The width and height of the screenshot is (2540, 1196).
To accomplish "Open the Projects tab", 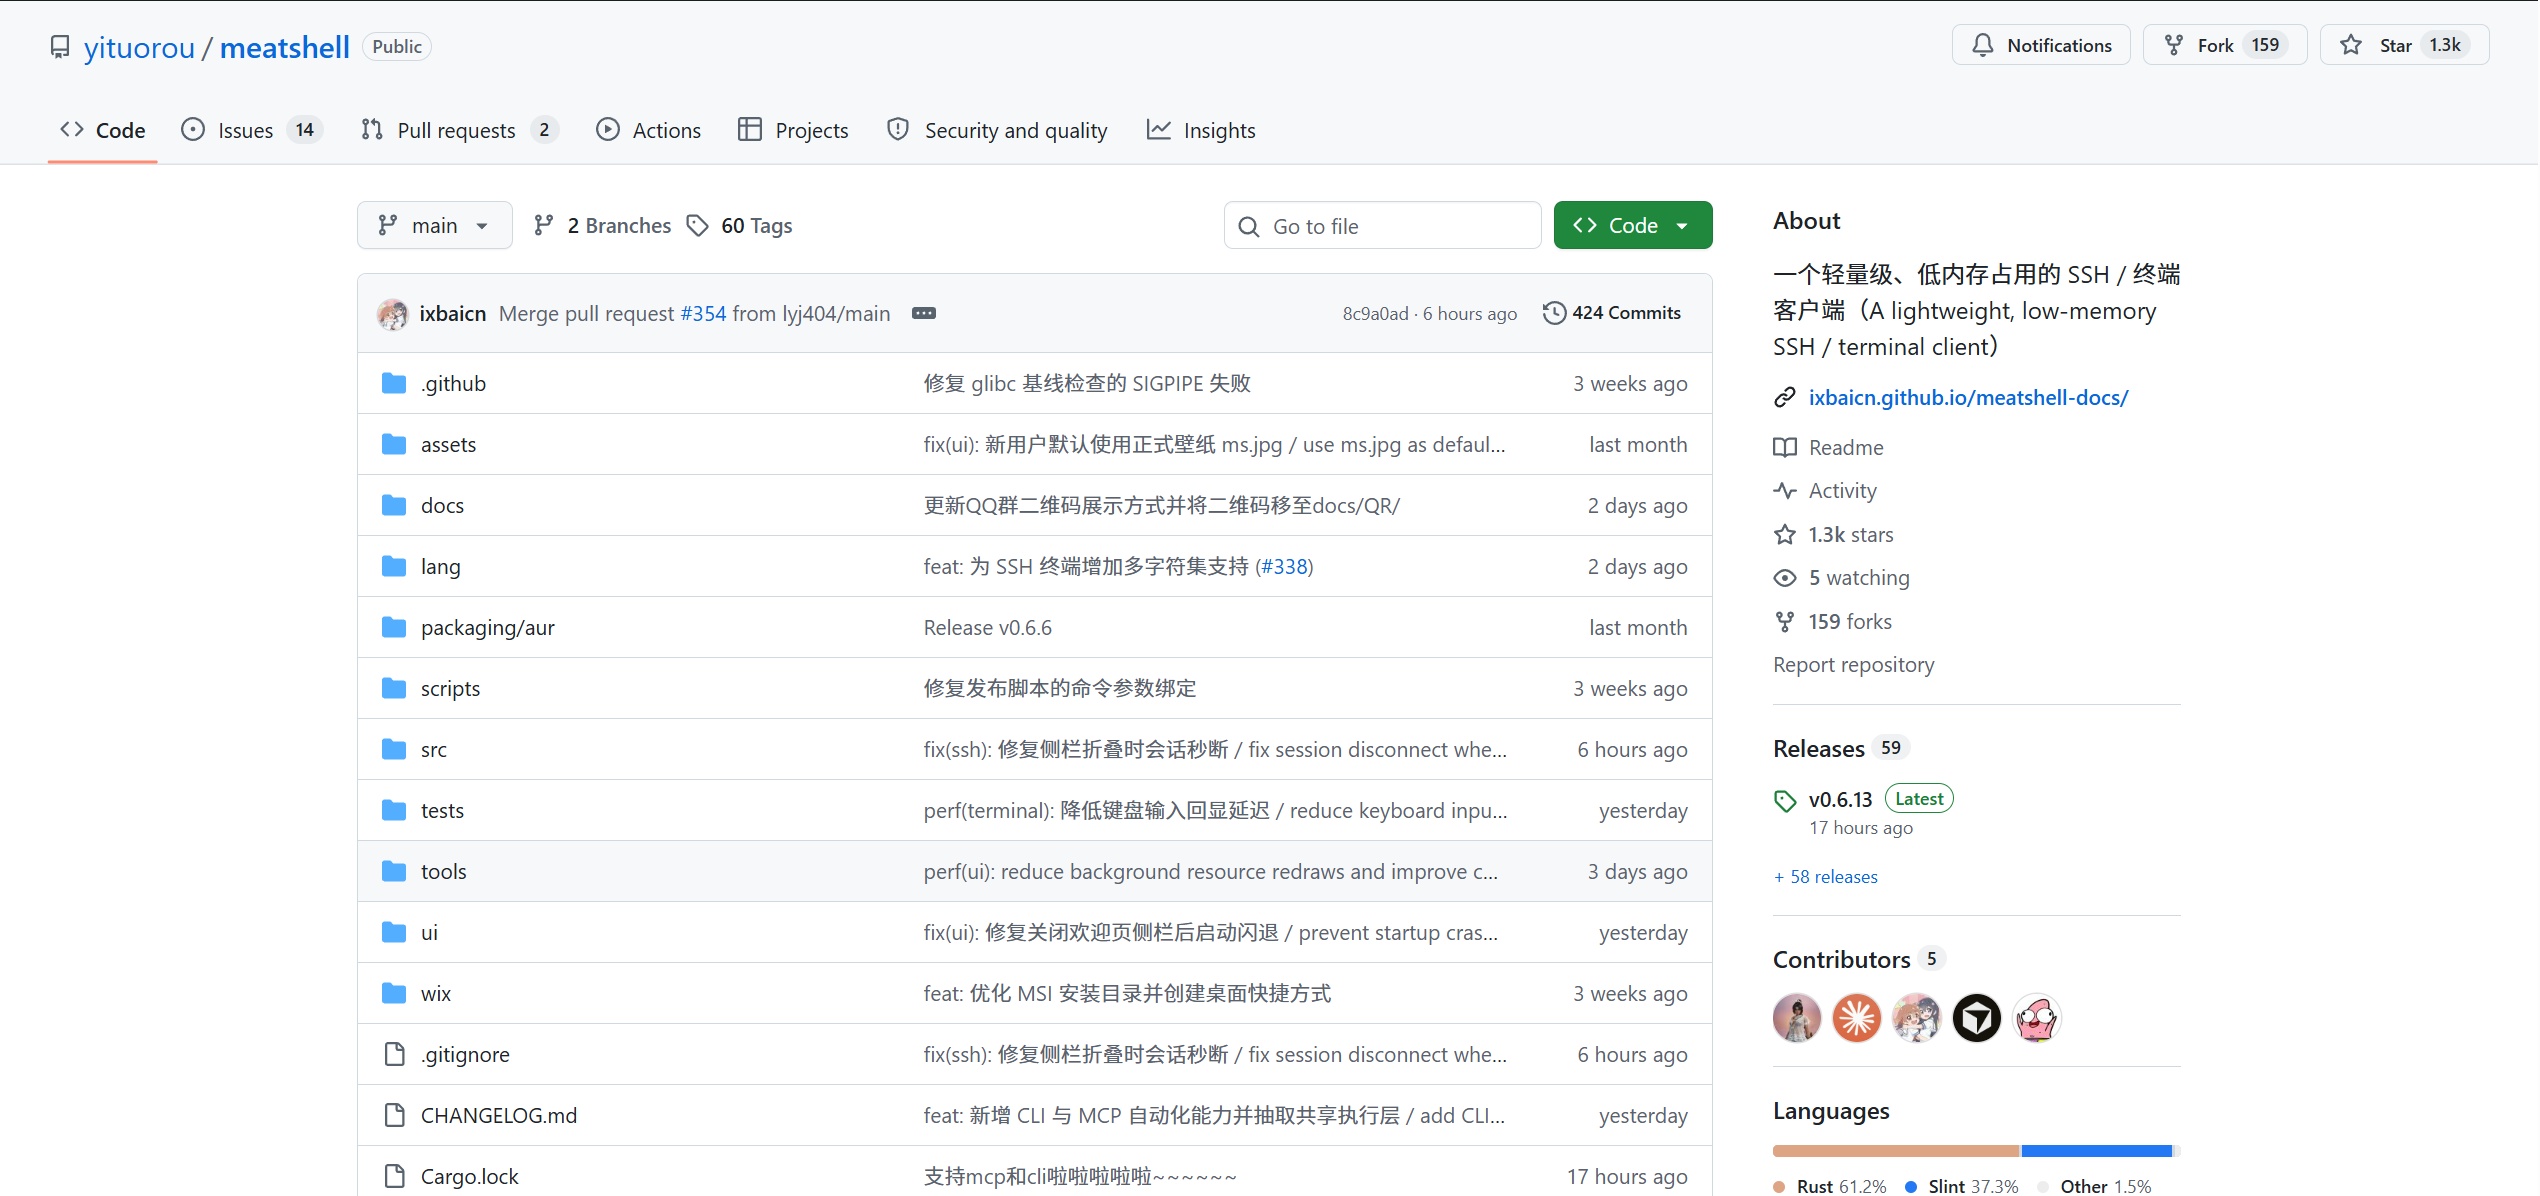I will [x=793, y=130].
